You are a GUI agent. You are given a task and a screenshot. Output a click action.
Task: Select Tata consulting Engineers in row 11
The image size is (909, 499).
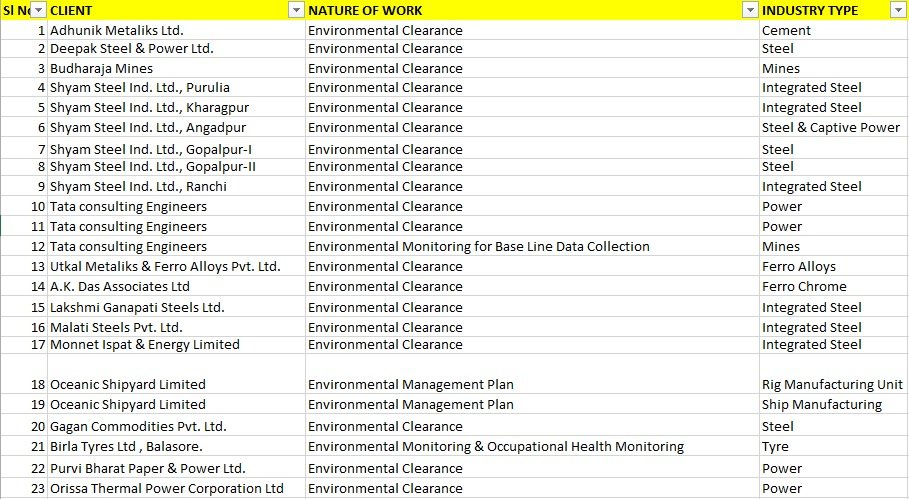(x=176, y=226)
